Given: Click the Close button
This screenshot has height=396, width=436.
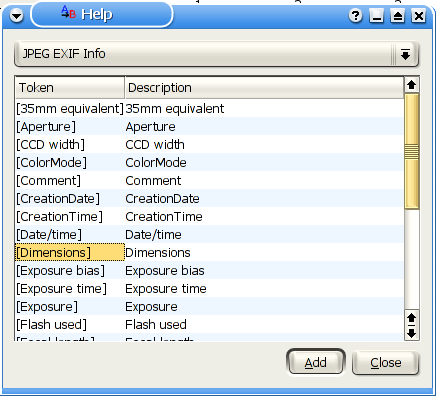Looking at the screenshot, I should (386, 362).
